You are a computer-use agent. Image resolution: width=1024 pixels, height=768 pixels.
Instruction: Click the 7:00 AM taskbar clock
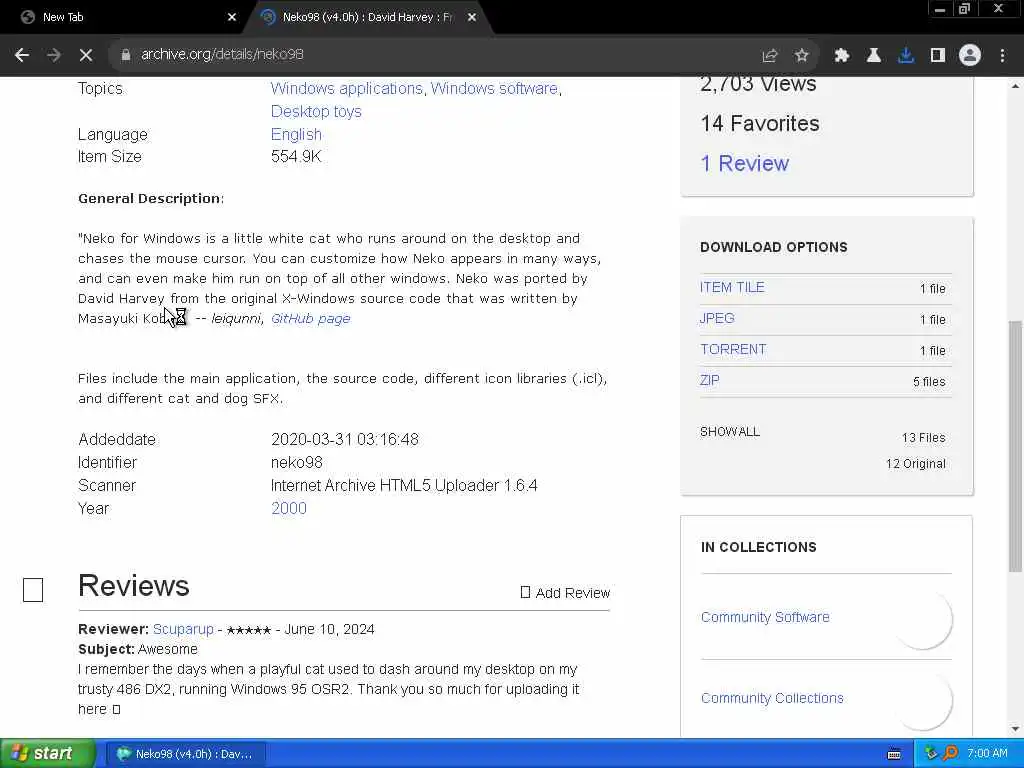pos(987,754)
